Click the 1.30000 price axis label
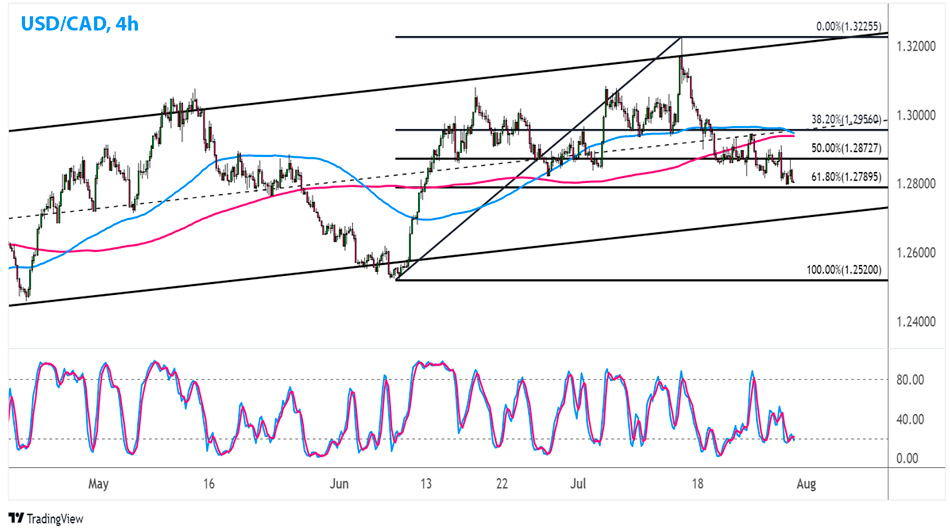Screen dimensions: 950x532 pyautogui.click(x=916, y=115)
